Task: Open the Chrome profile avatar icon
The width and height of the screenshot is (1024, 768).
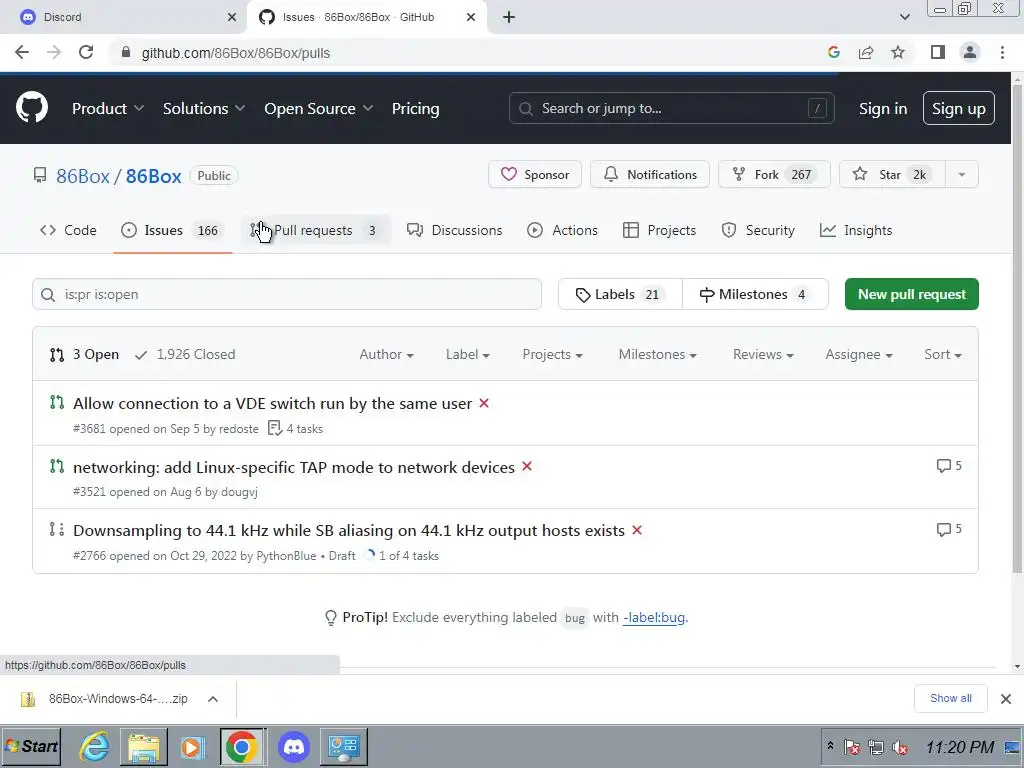Action: tap(970, 52)
